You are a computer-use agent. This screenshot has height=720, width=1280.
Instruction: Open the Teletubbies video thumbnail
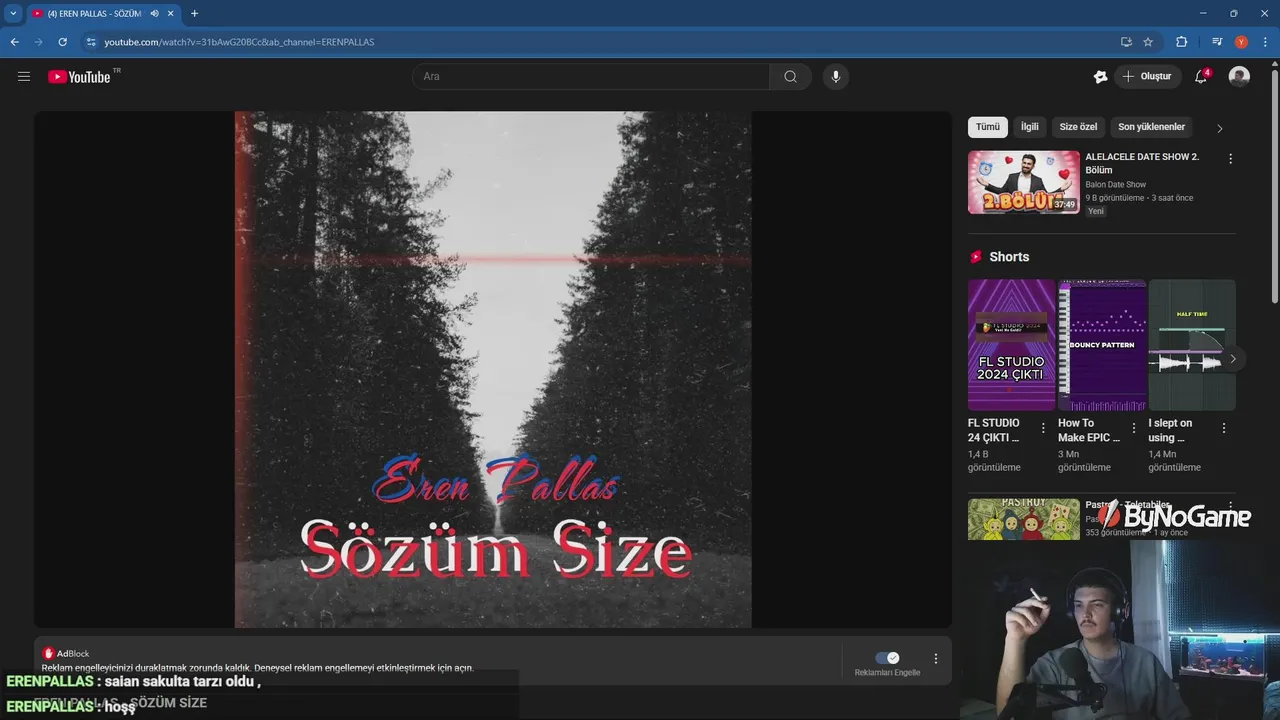[x=1024, y=519]
